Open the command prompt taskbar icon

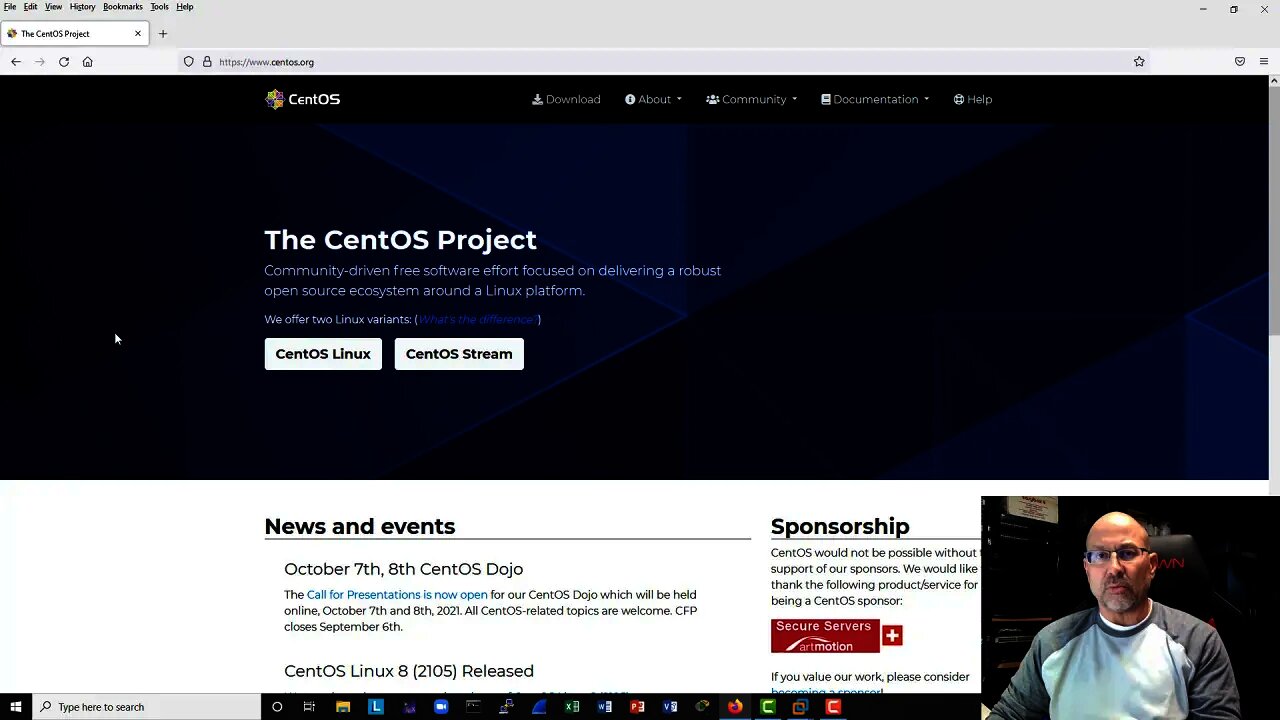pyautogui.click(x=474, y=707)
